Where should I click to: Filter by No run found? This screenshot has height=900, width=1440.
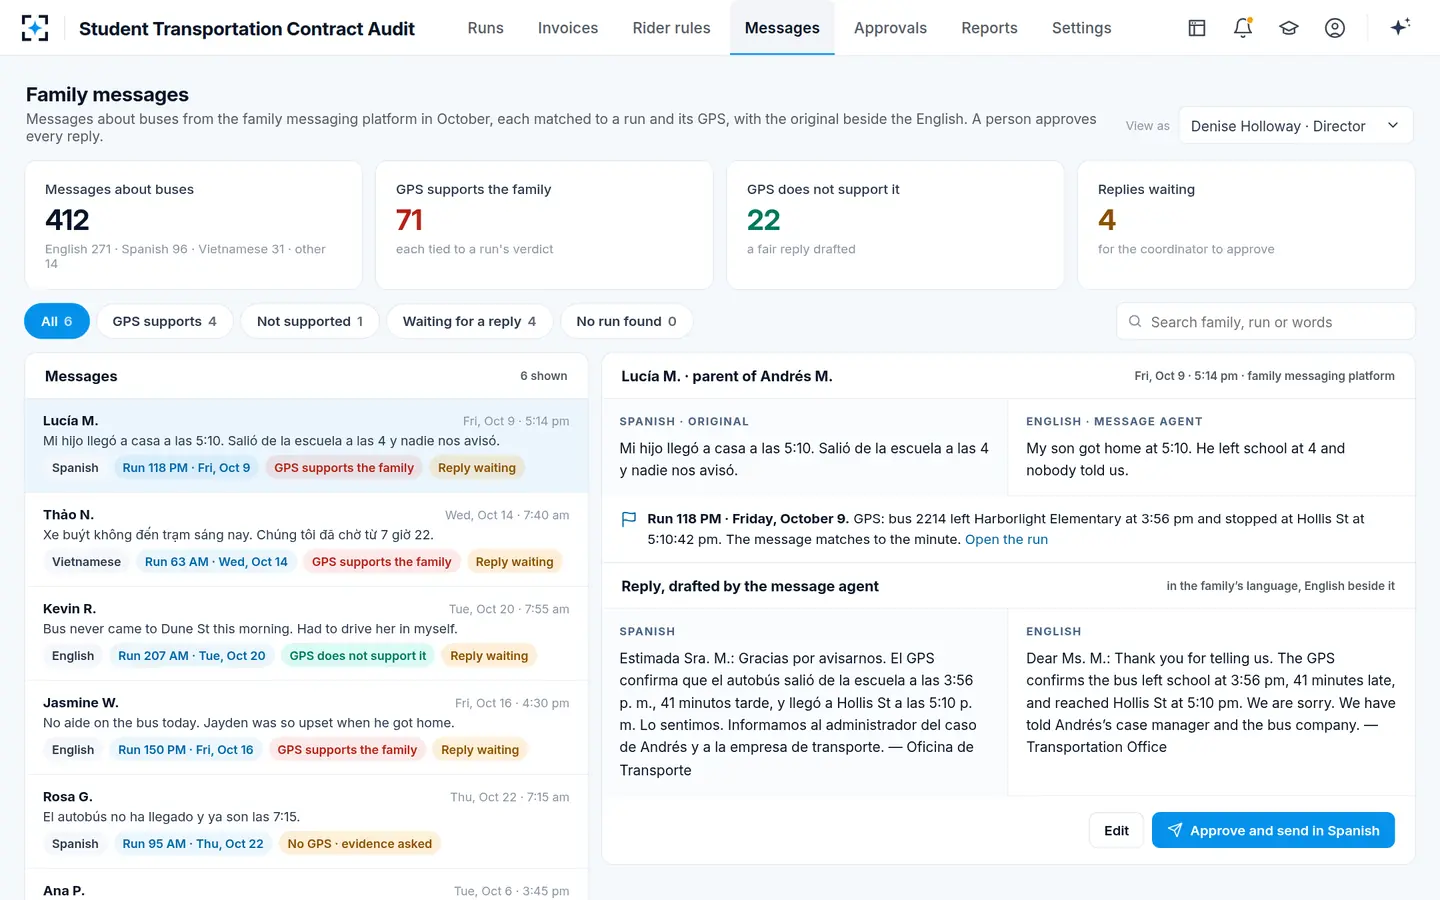[627, 321]
